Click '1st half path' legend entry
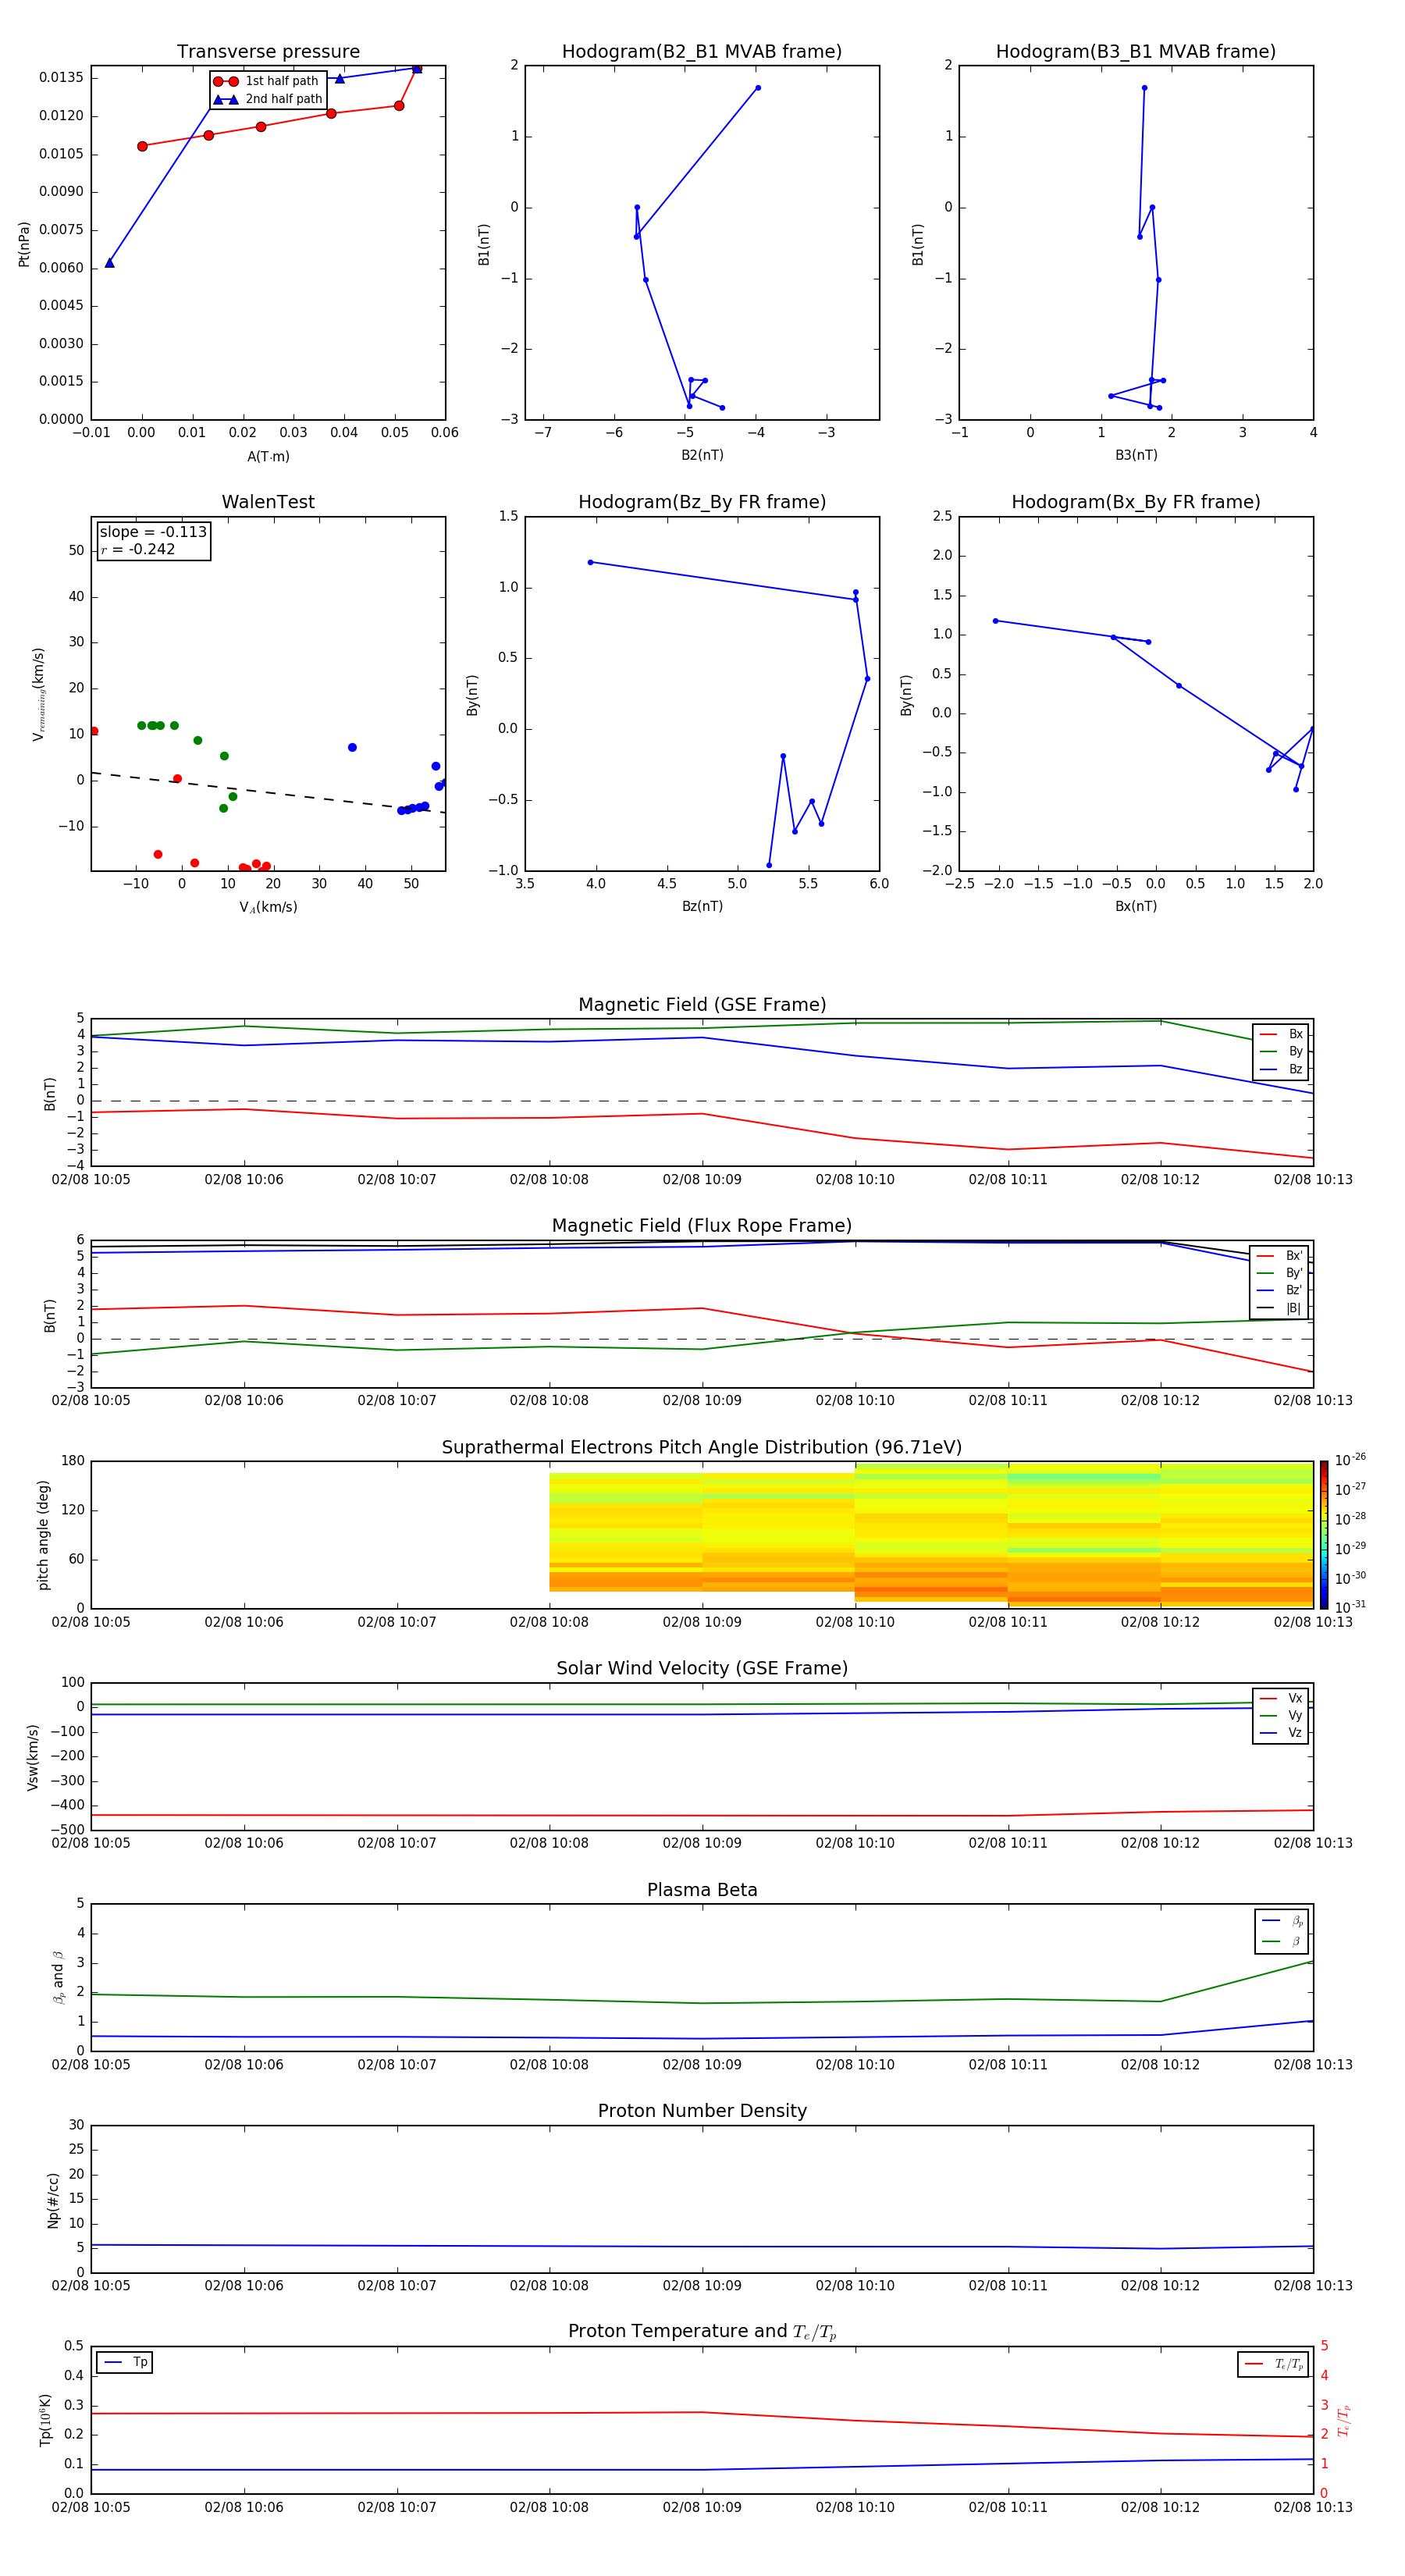The width and height of the screenshot is (1405, 2576). [266, 81]
